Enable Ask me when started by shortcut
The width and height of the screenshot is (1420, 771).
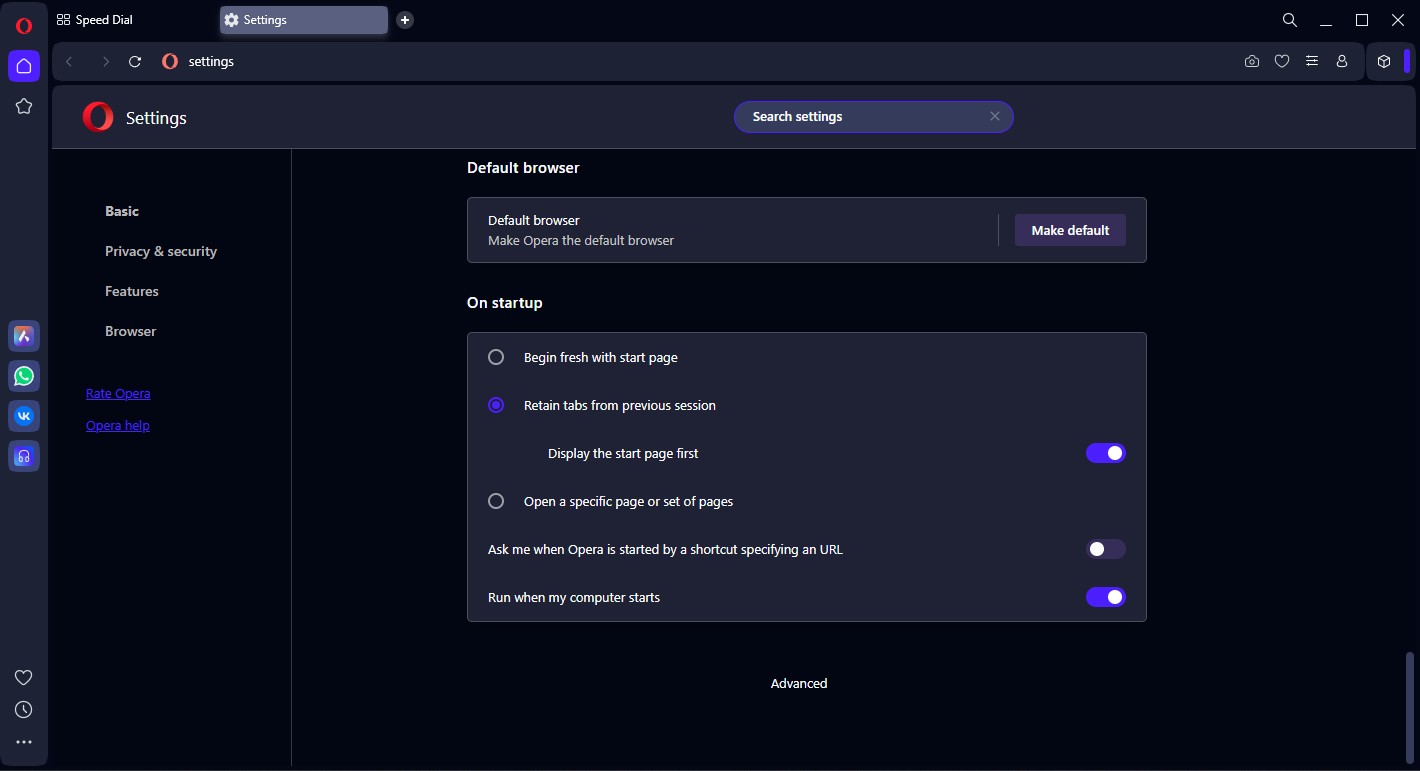pos(1105,549)
